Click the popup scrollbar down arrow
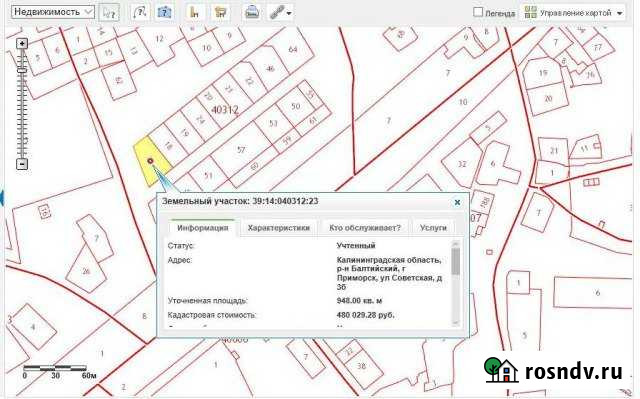The height and width of the screenshot is (399, 640). click(456, 323)
